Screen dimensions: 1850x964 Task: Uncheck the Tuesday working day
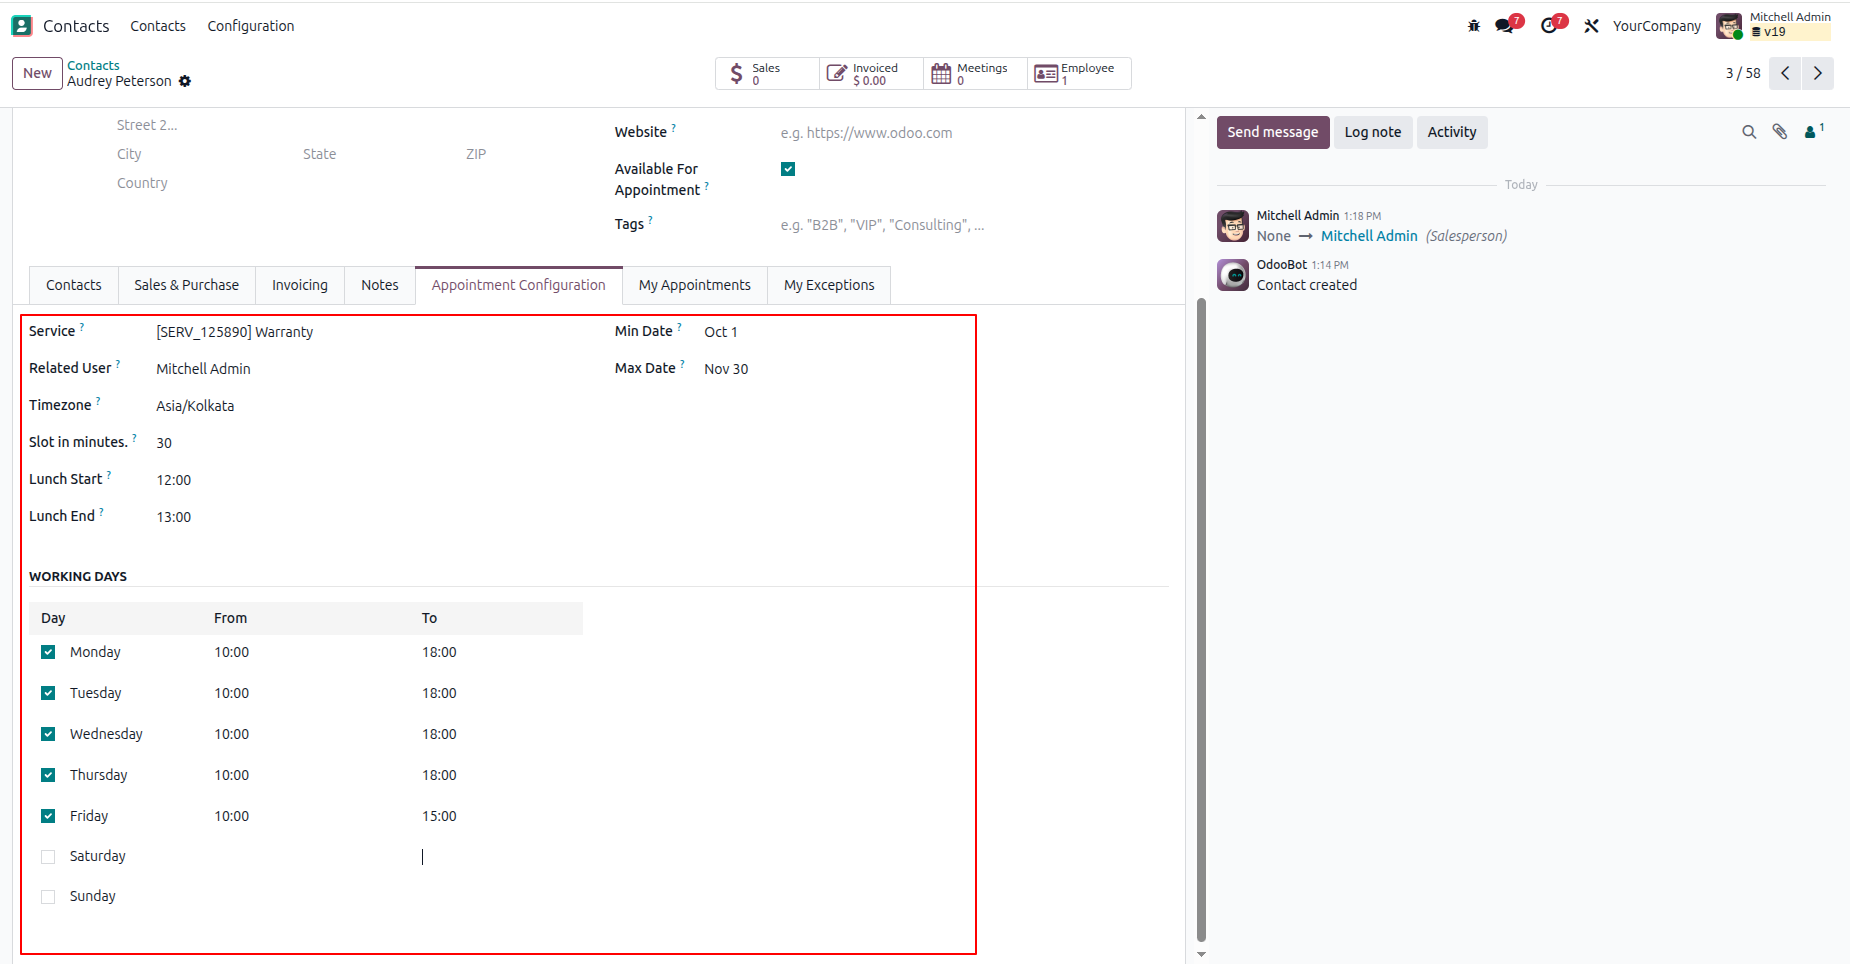pos(48,693)
